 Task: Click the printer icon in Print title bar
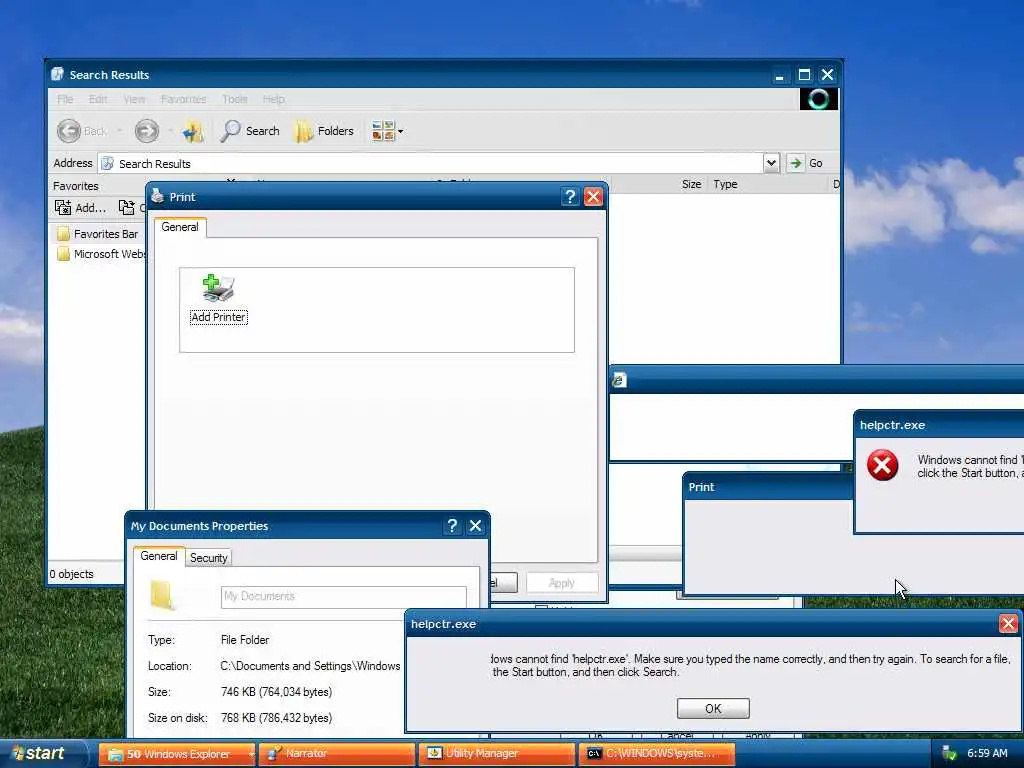coord(157,195)
